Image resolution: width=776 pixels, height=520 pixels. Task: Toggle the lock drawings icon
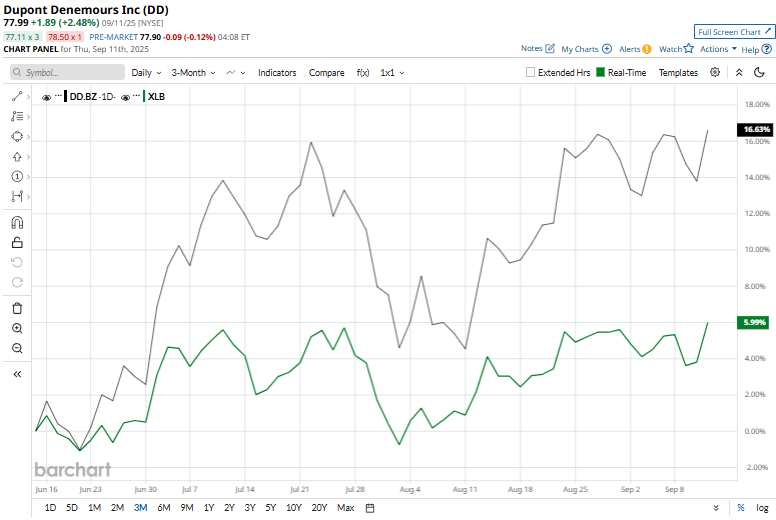tap(17, 242)
